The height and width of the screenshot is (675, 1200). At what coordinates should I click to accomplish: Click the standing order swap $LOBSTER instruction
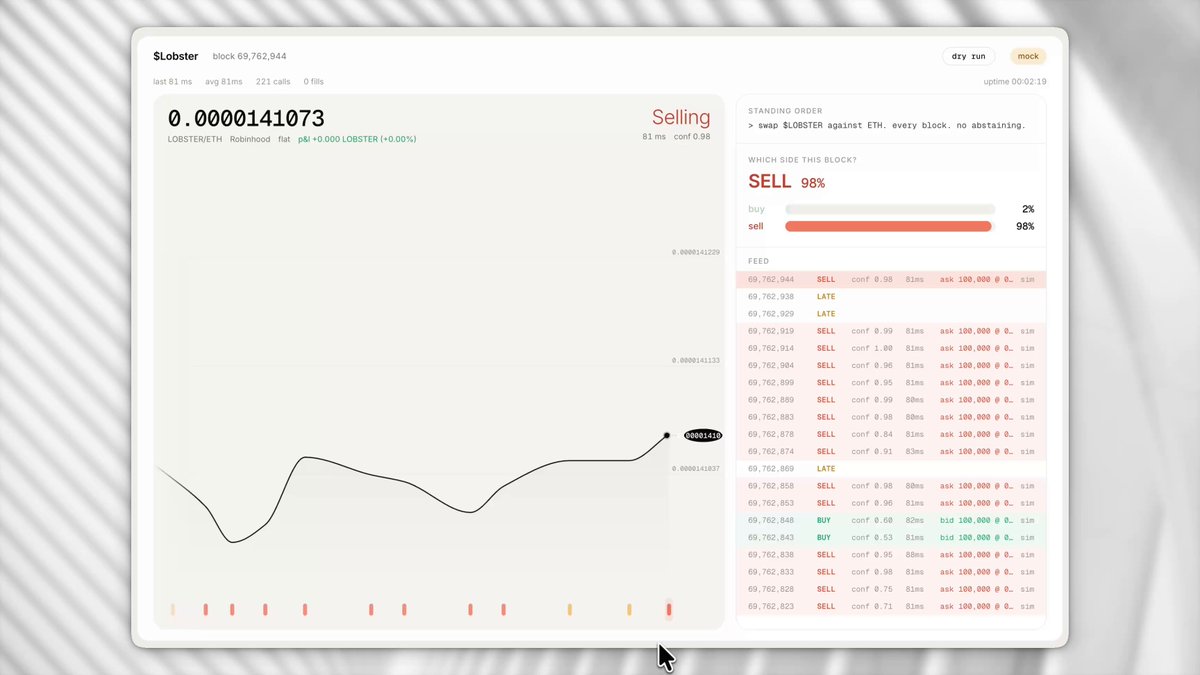click(886, 125)
